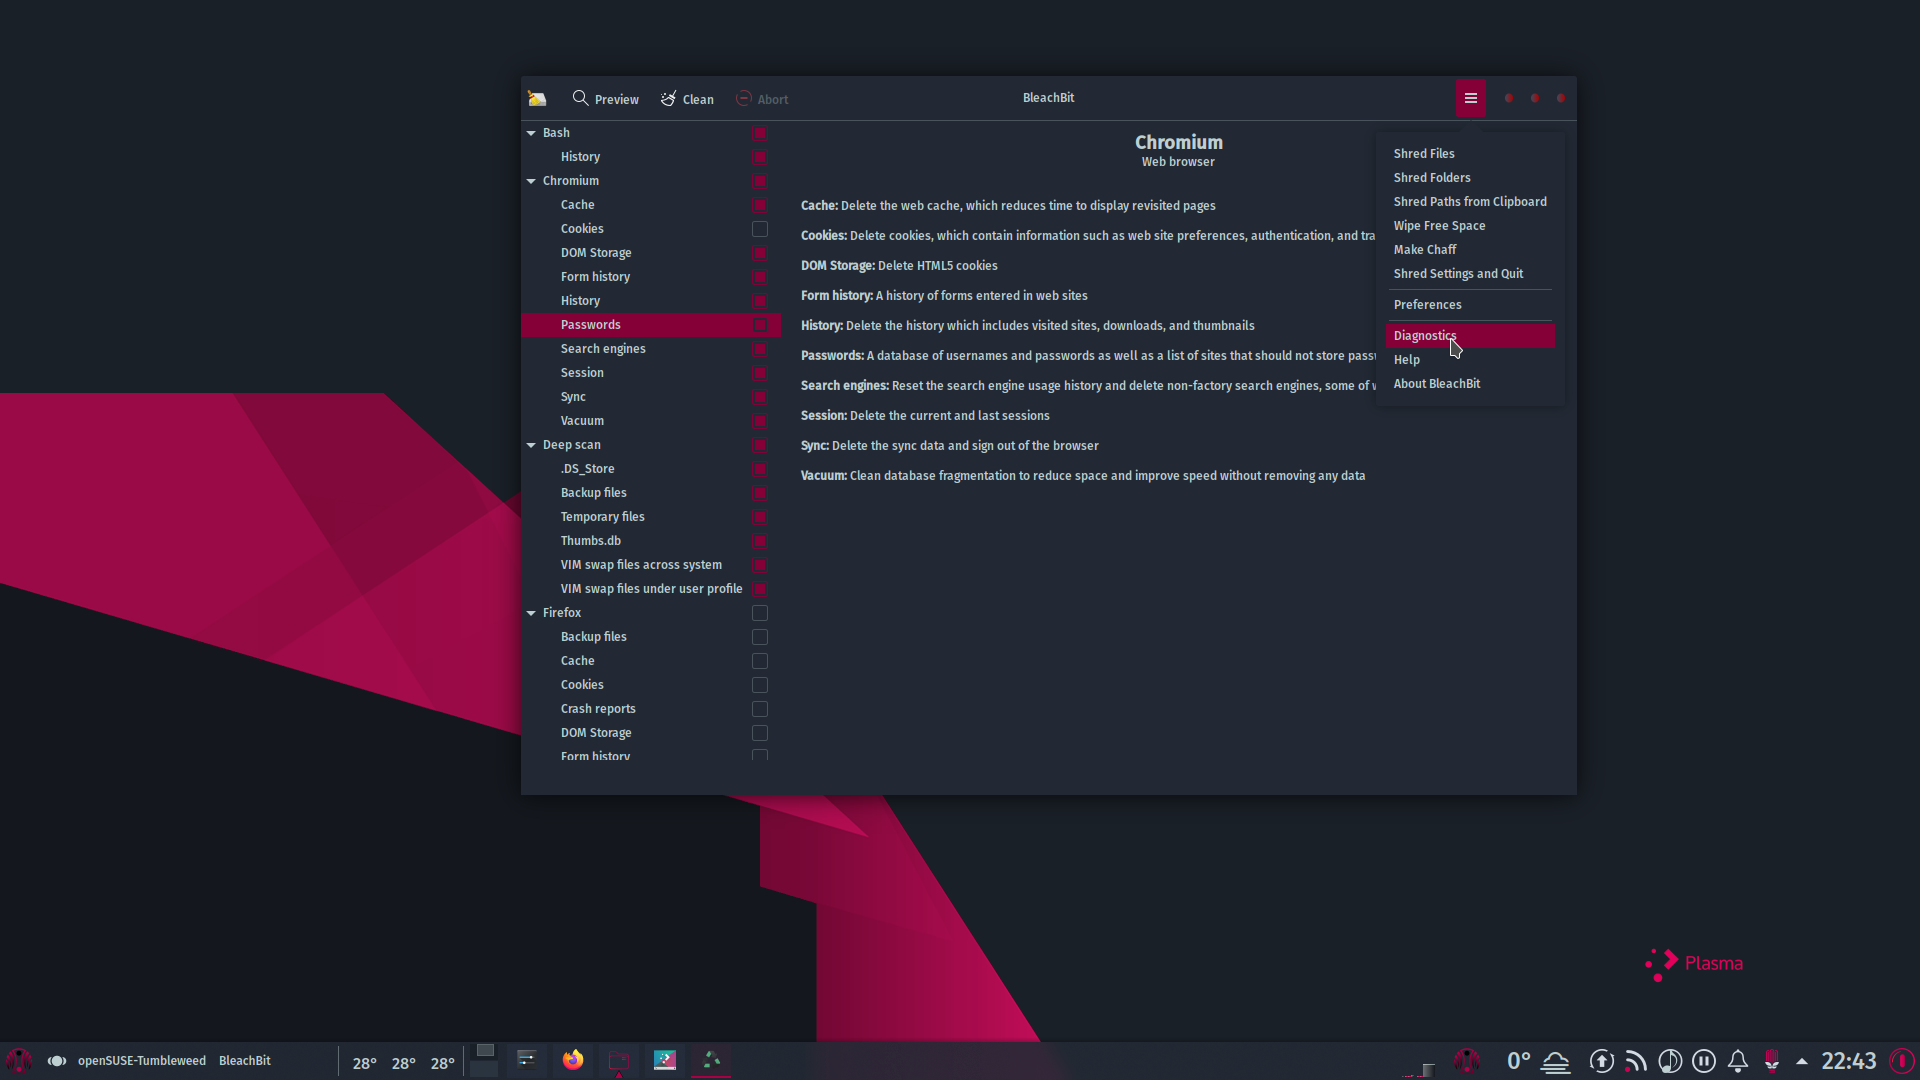Toggle the Chromium Cache checkbox
Screen dimensions: 1920x1080
click(760, 205)
